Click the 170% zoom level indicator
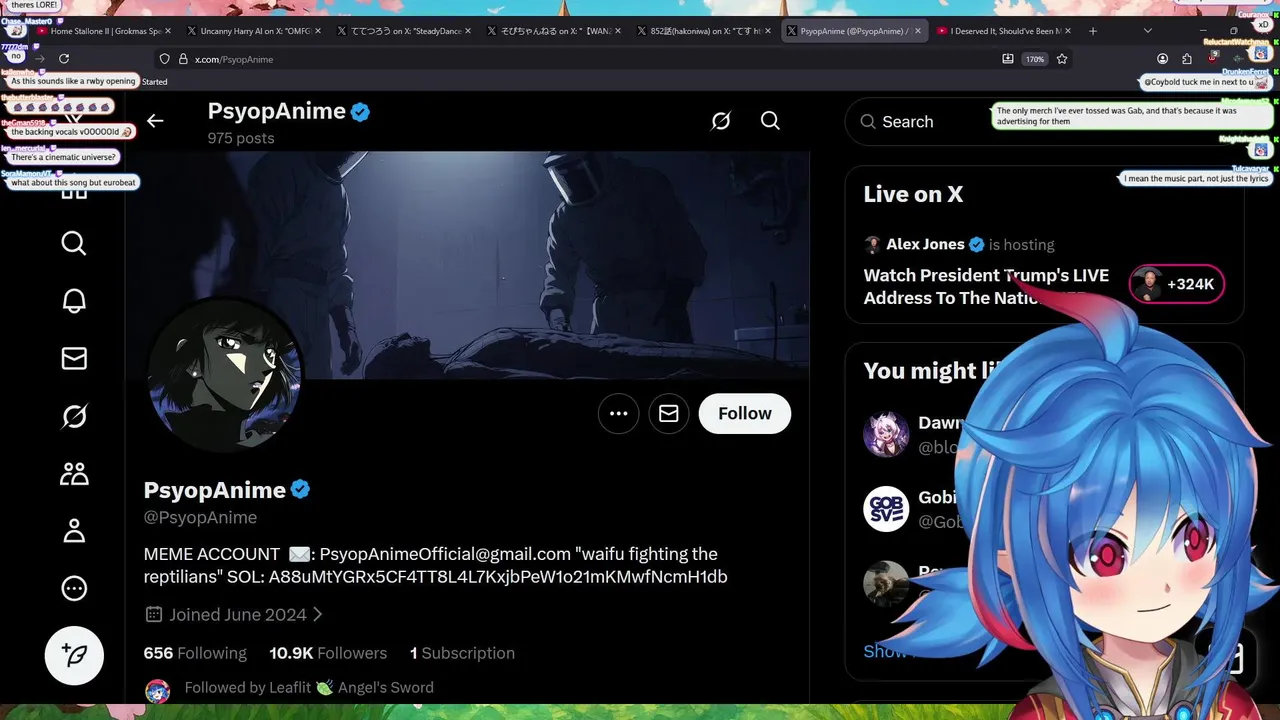 pos(1035,59)
